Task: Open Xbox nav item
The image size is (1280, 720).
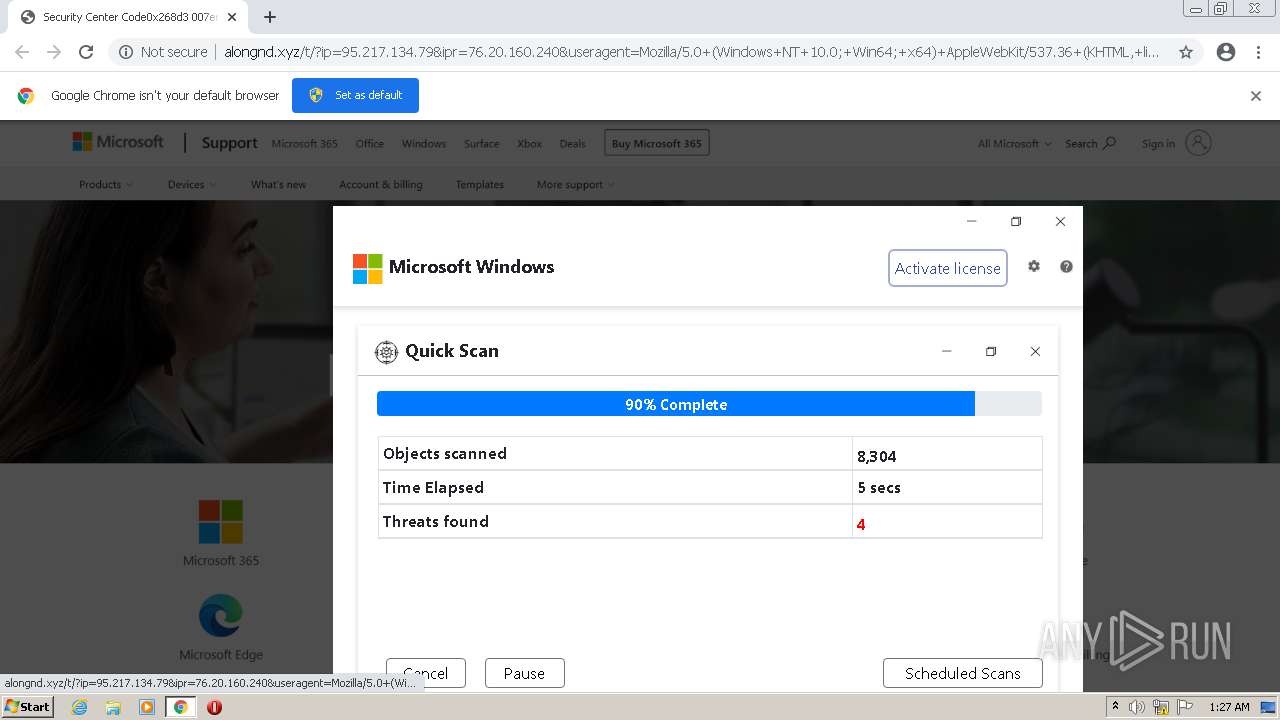Action: click(529, 144)
